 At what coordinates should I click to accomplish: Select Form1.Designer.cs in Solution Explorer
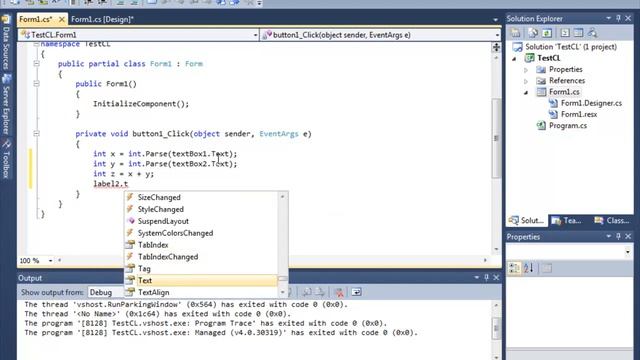point(591,103)
